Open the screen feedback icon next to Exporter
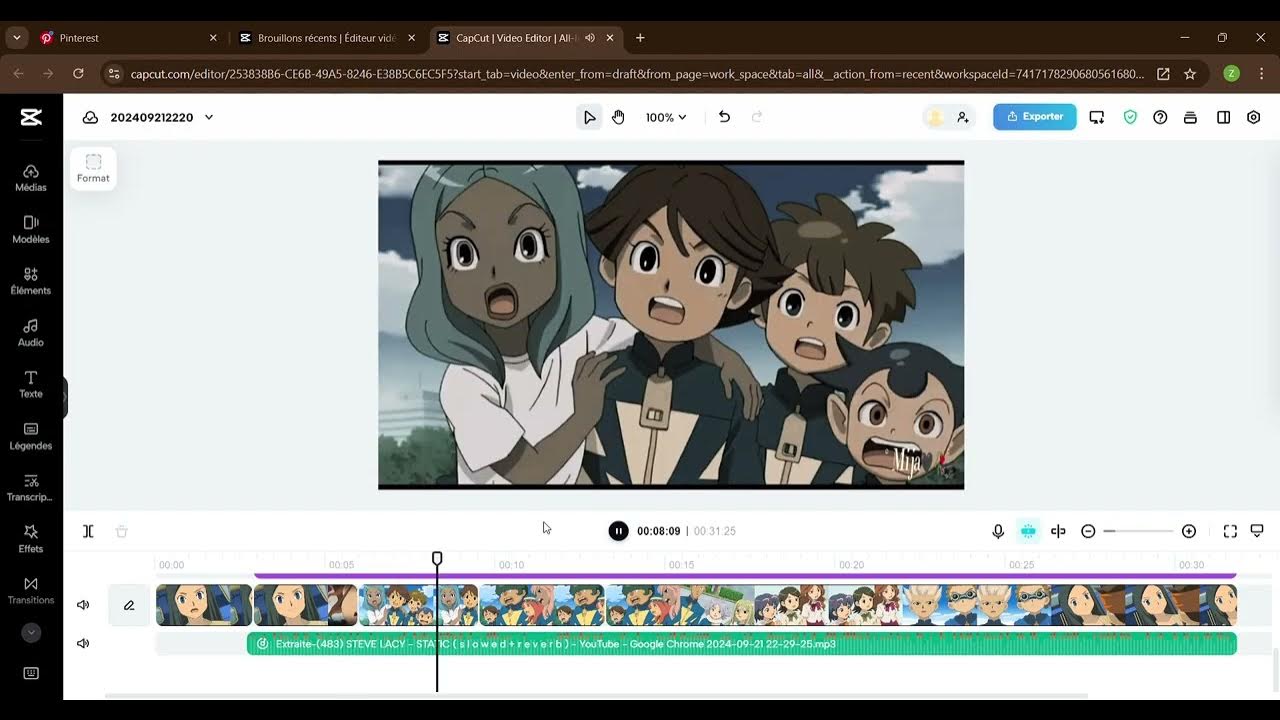Viewport: 1280px width, 720px height. (1097, 117)
